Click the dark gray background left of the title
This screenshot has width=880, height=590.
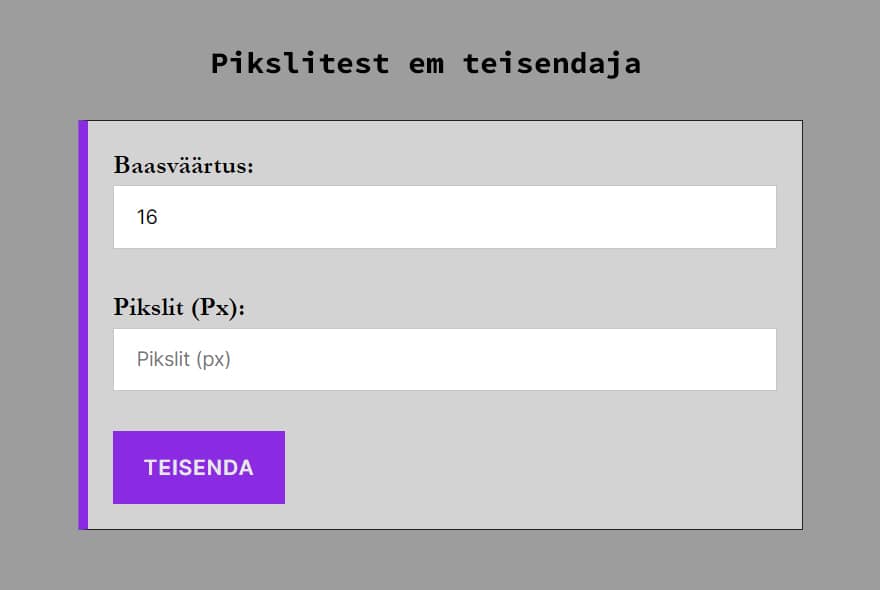100,64
